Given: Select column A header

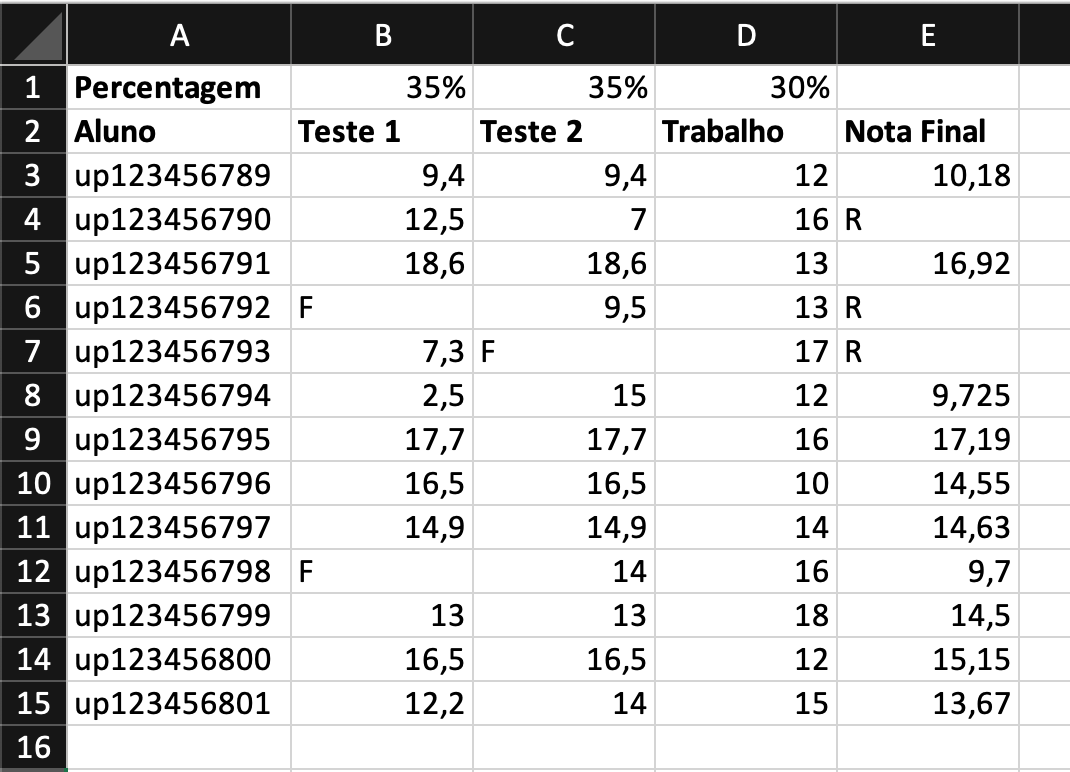Looking at the screenshot, I should [x=180, y=35].
